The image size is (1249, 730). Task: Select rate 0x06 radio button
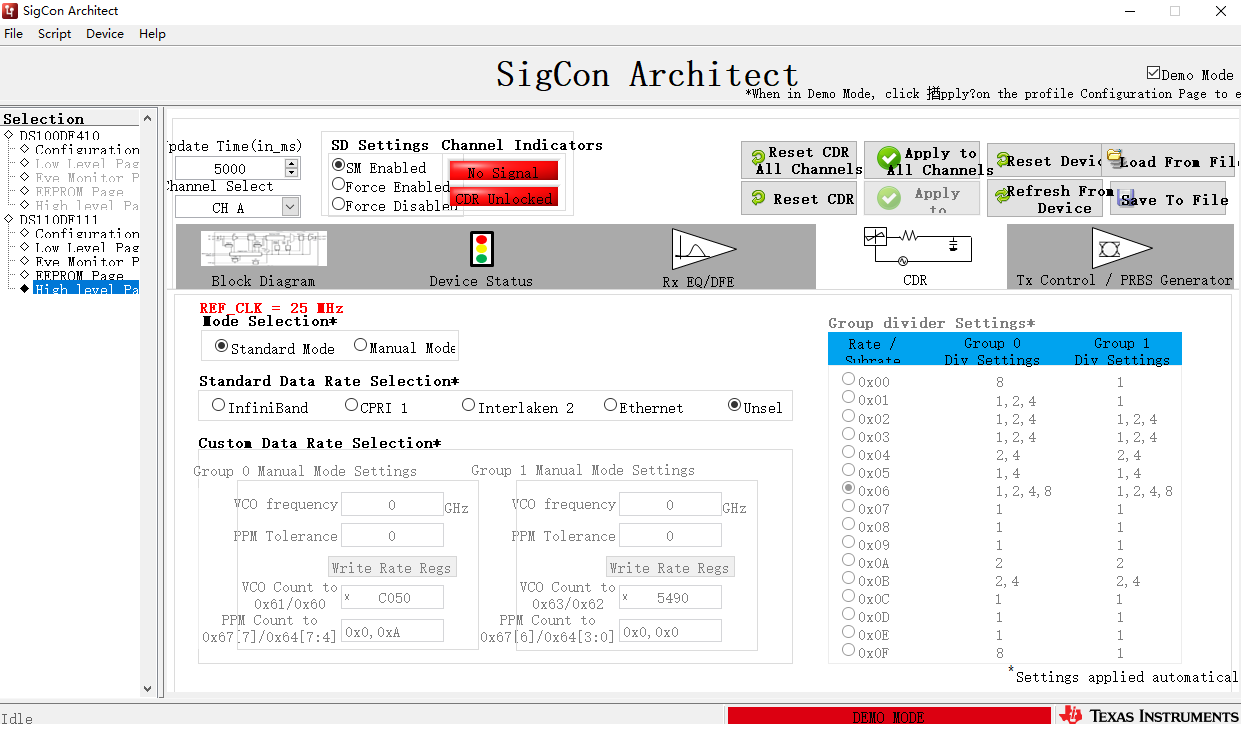click(848, 489)
